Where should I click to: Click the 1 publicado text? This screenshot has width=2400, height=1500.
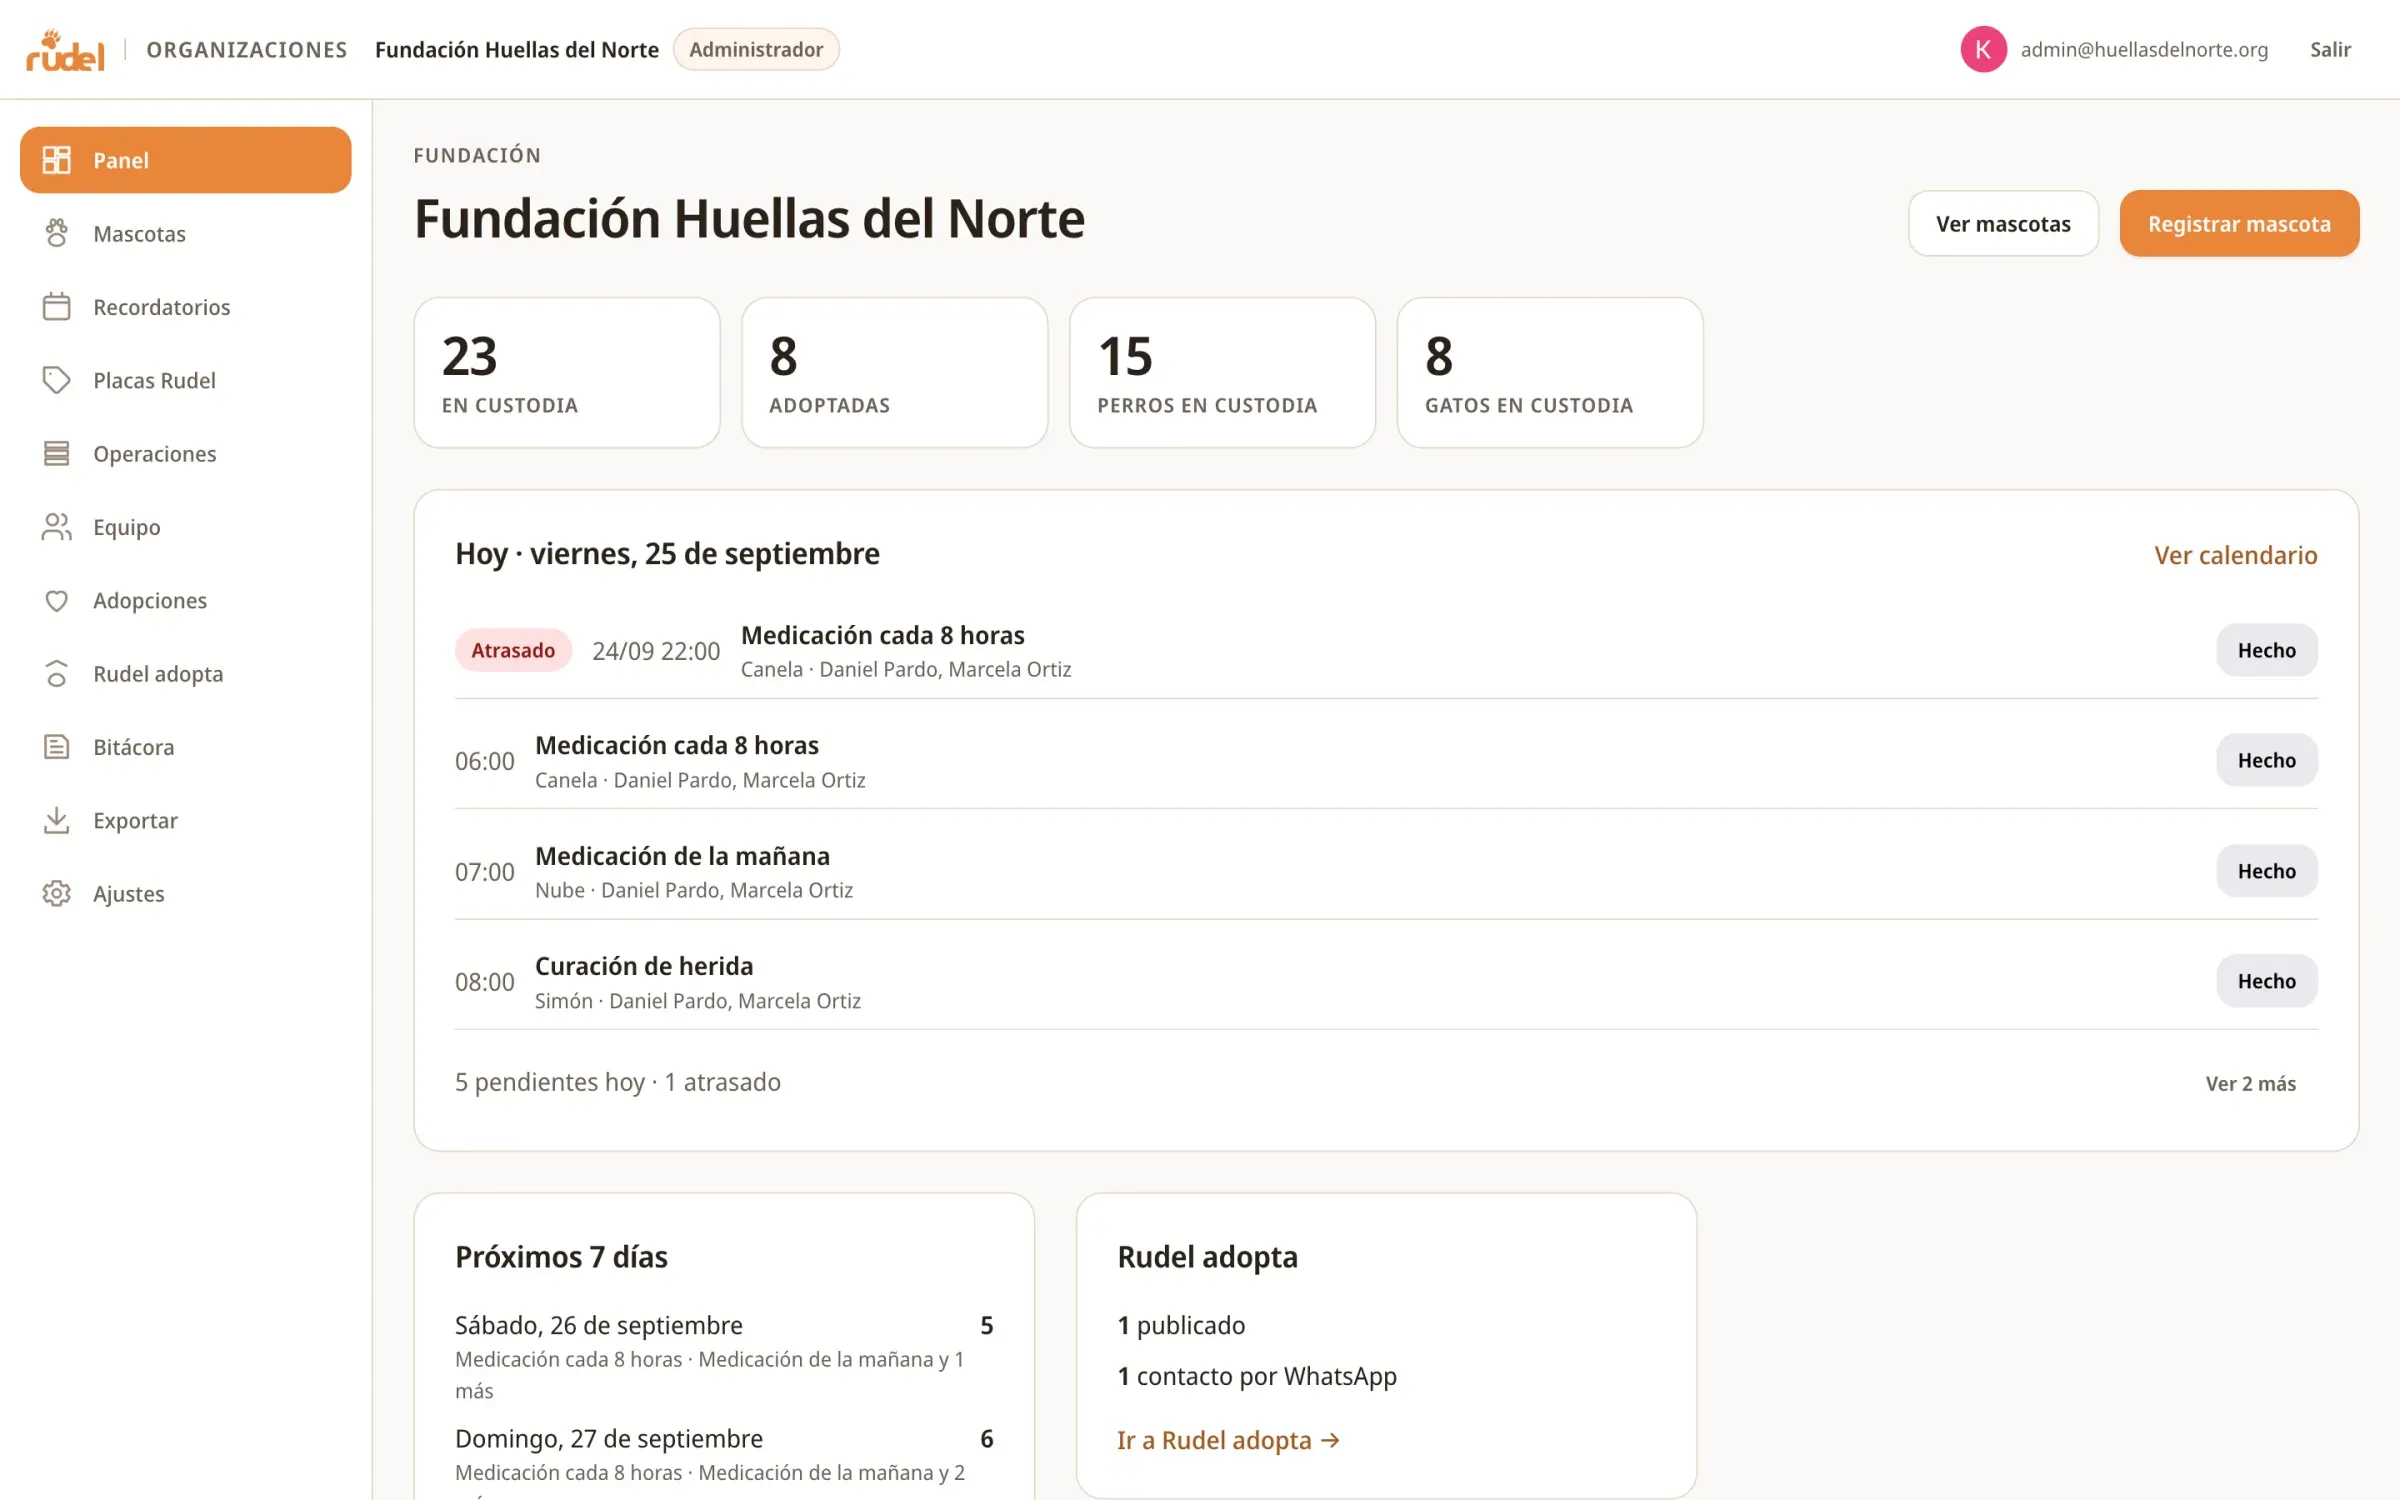(x=1181, y=1325)
